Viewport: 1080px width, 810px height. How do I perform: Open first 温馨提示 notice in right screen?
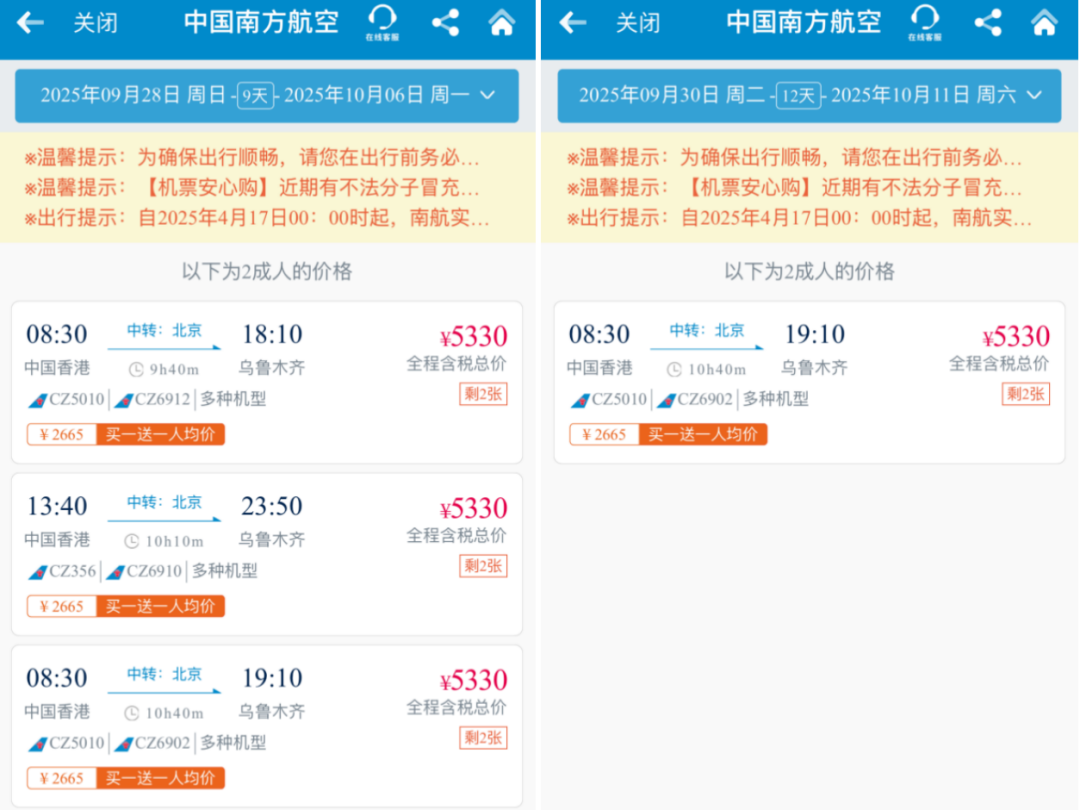pyautogui.click(x=794, y=158)
